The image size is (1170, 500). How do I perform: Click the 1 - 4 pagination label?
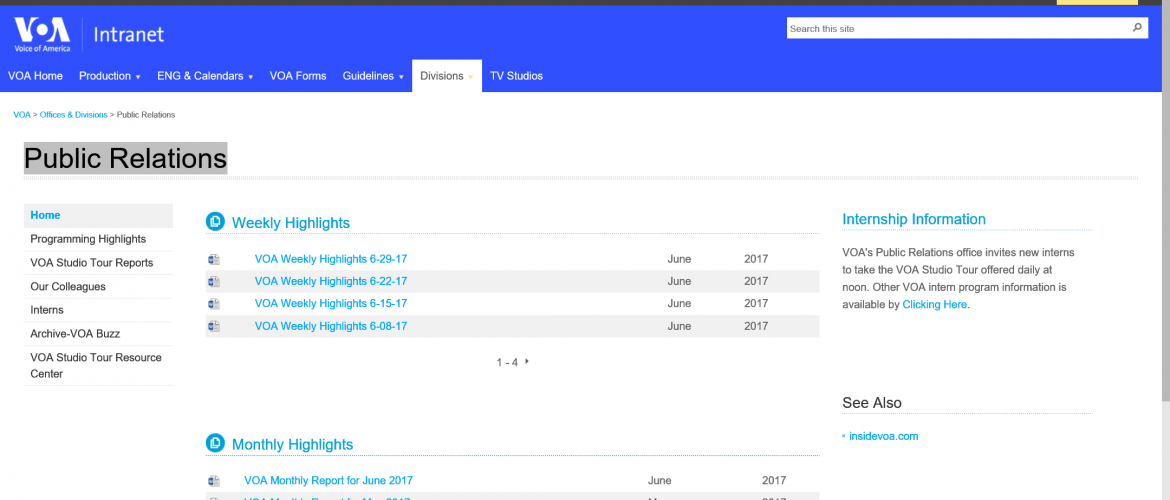pos(507,362)
